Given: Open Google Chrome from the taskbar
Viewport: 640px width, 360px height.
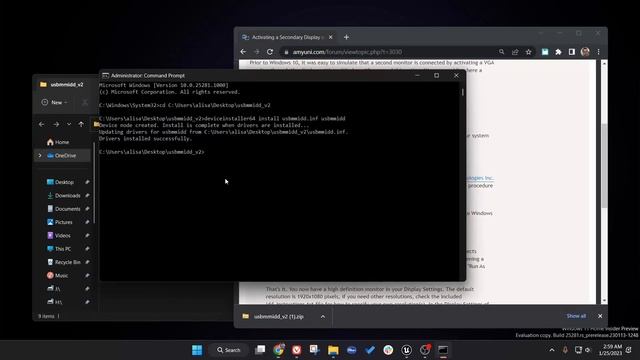Looking at the screenshot, I should [x=279, y=350].
